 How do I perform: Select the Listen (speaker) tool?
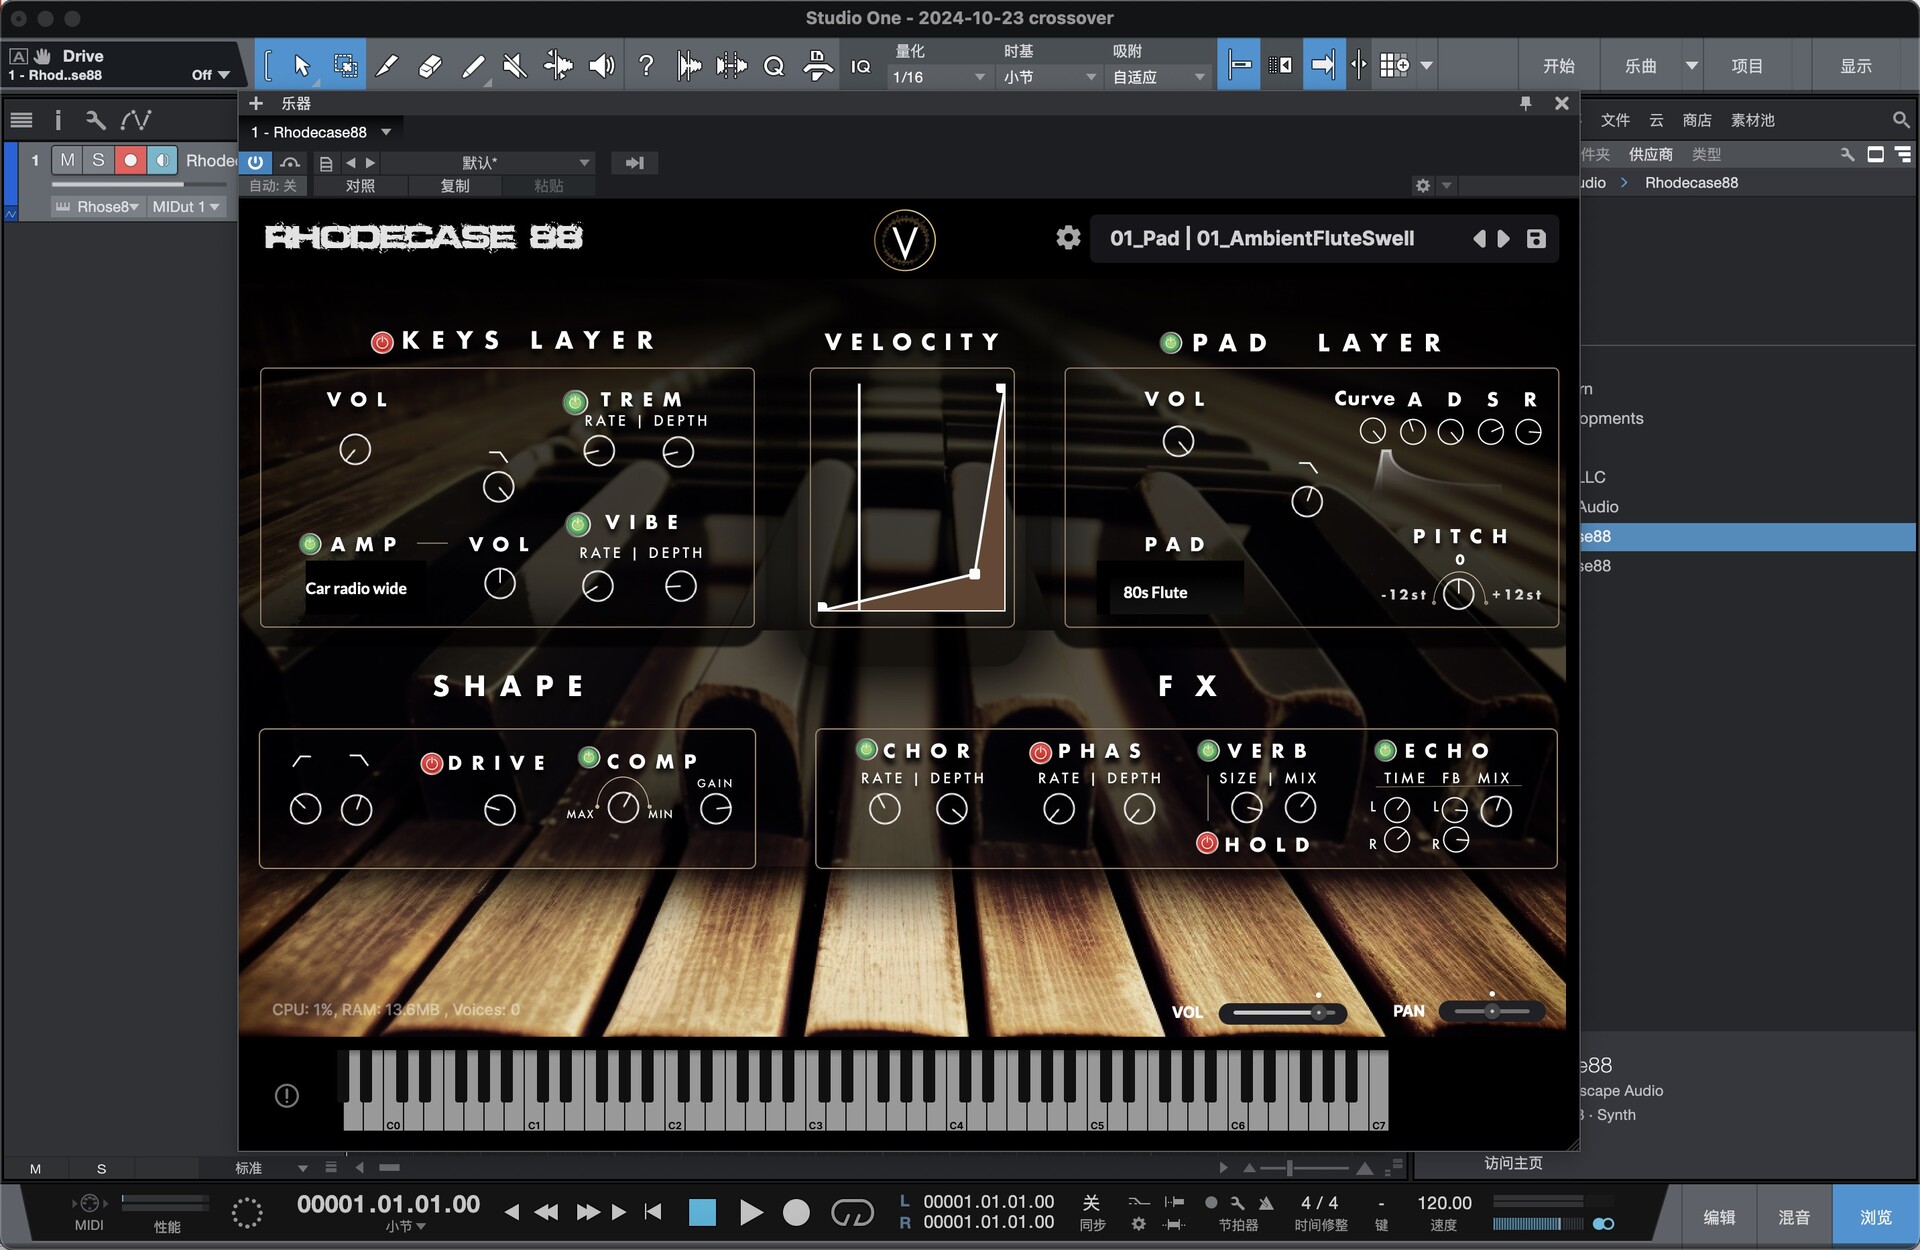coord(601,66)
